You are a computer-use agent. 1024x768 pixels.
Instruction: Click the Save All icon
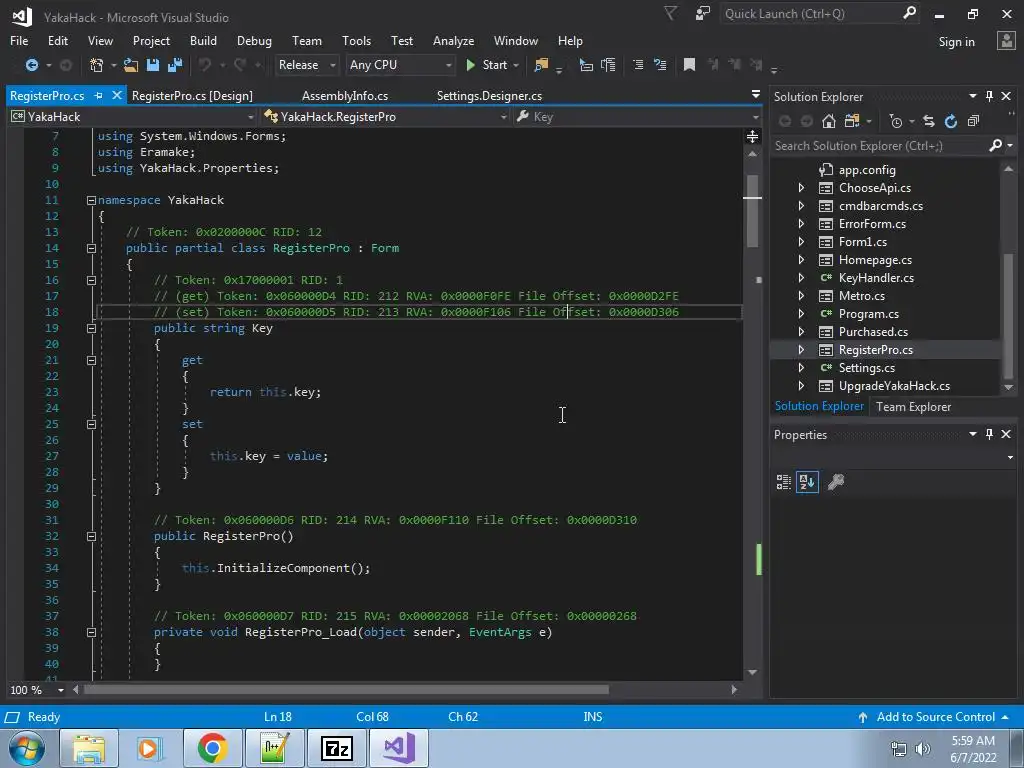(174, 65)
